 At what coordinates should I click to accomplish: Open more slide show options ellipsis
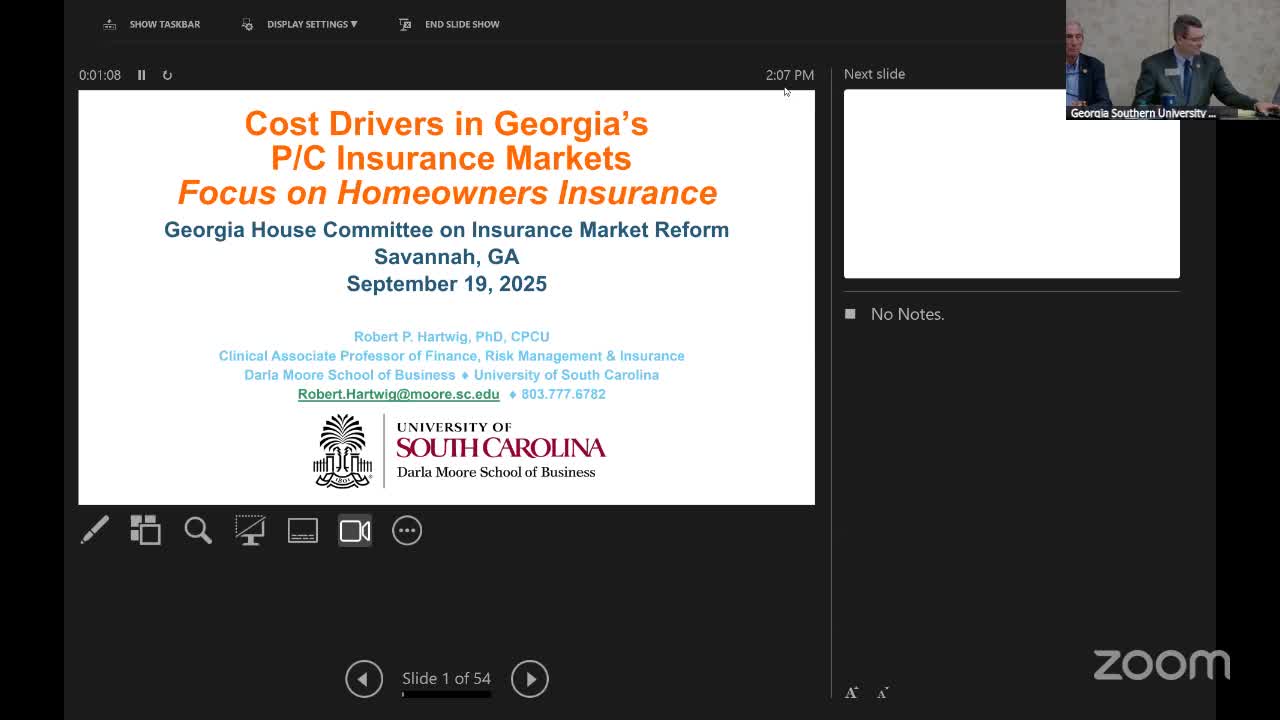point(407,530)
